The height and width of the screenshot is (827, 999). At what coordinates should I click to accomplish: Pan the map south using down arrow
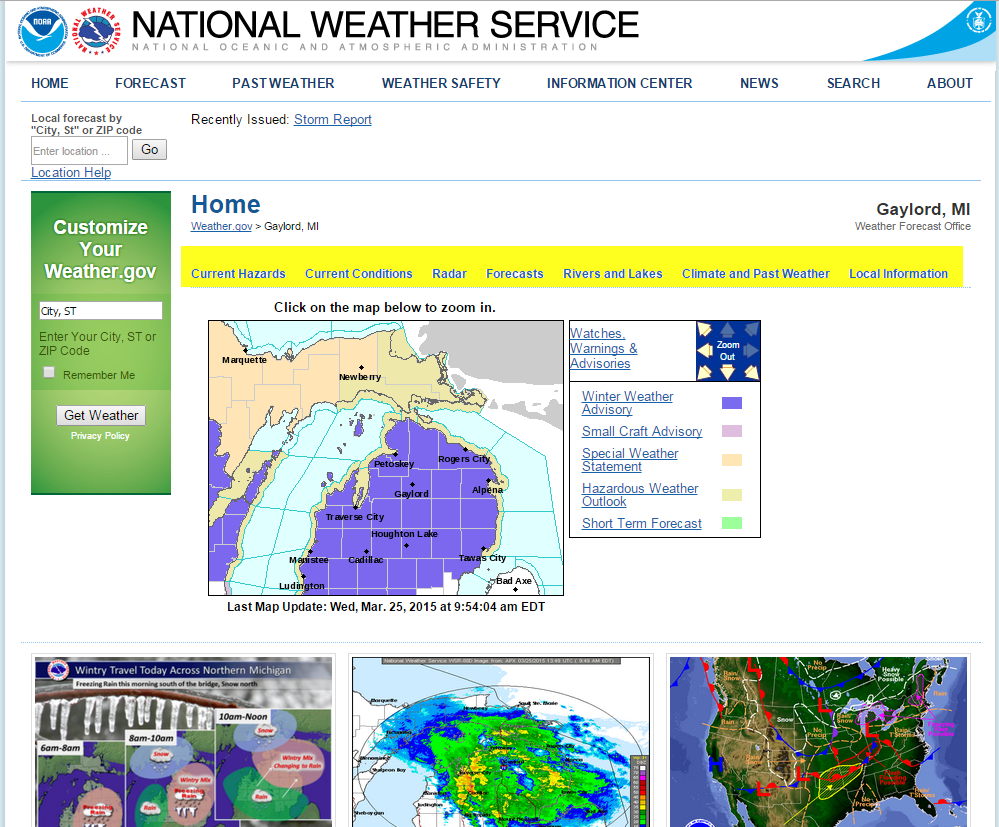pos(728,373)
